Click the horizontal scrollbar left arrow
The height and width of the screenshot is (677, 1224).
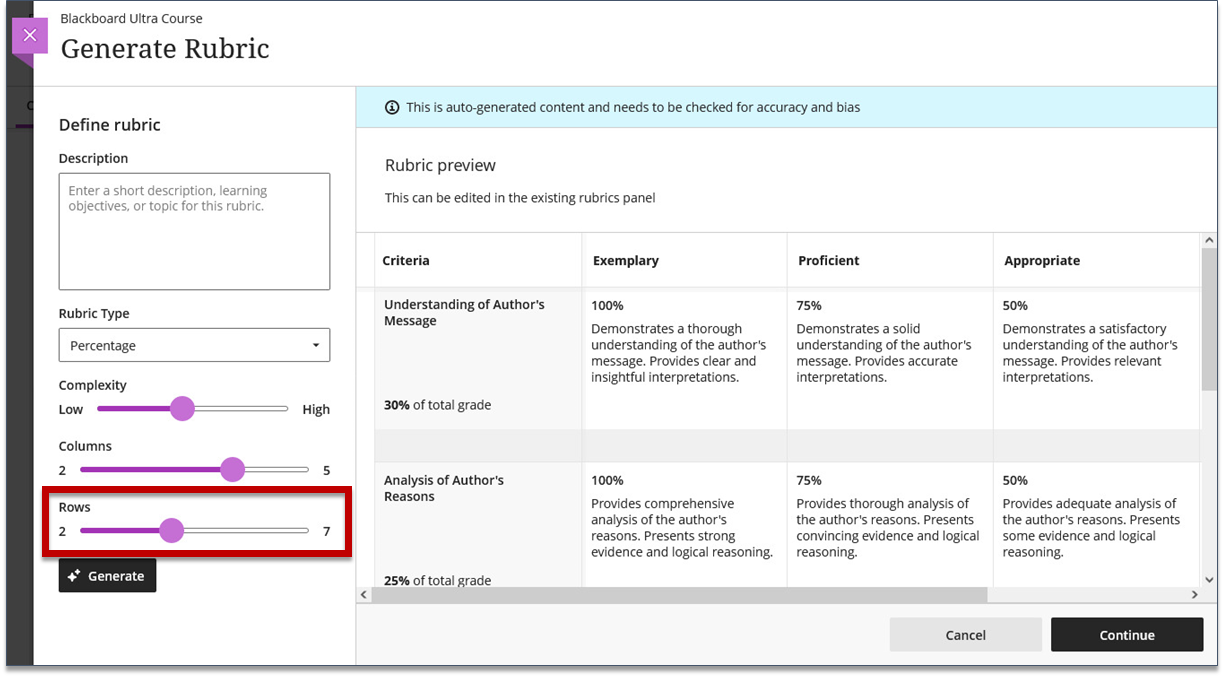(364, 595)
